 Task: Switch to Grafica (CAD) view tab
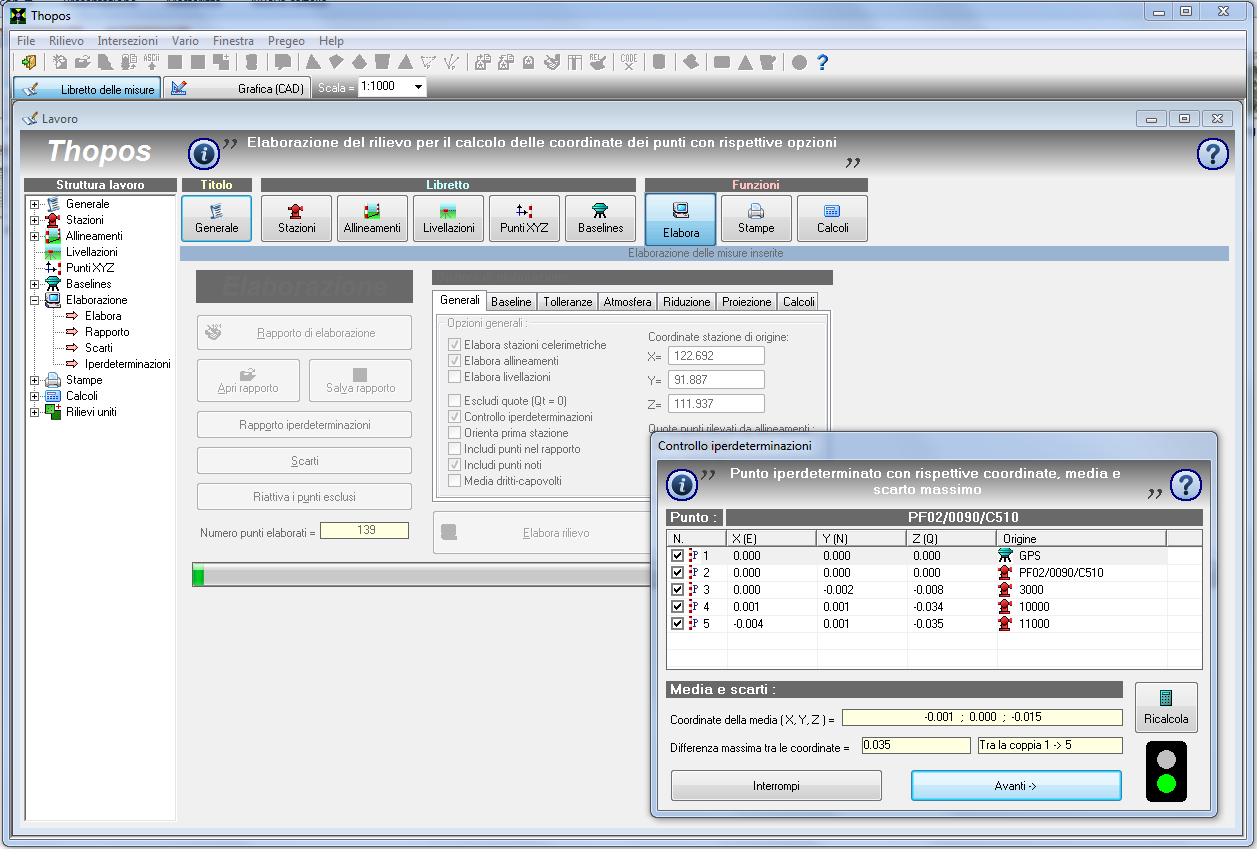click(238, 88)
